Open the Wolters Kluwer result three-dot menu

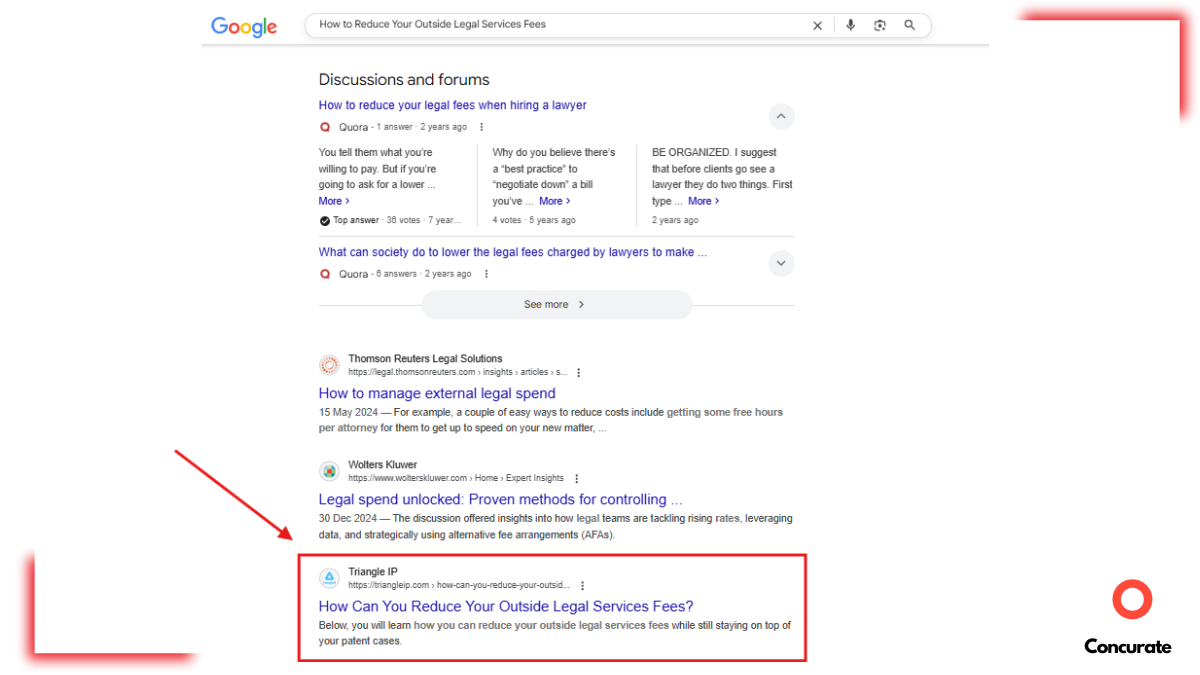click(576, 479)
